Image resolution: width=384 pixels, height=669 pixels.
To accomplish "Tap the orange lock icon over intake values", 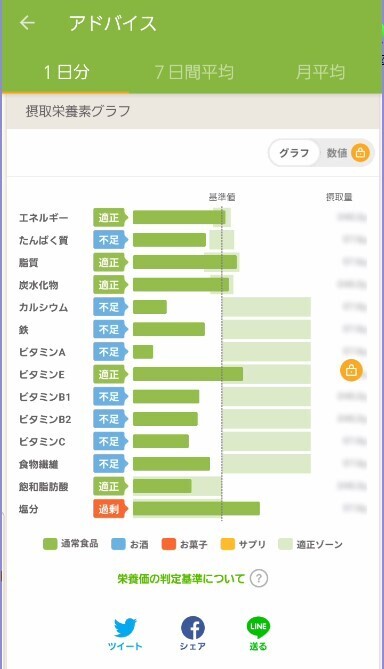I will coord(351,370).
